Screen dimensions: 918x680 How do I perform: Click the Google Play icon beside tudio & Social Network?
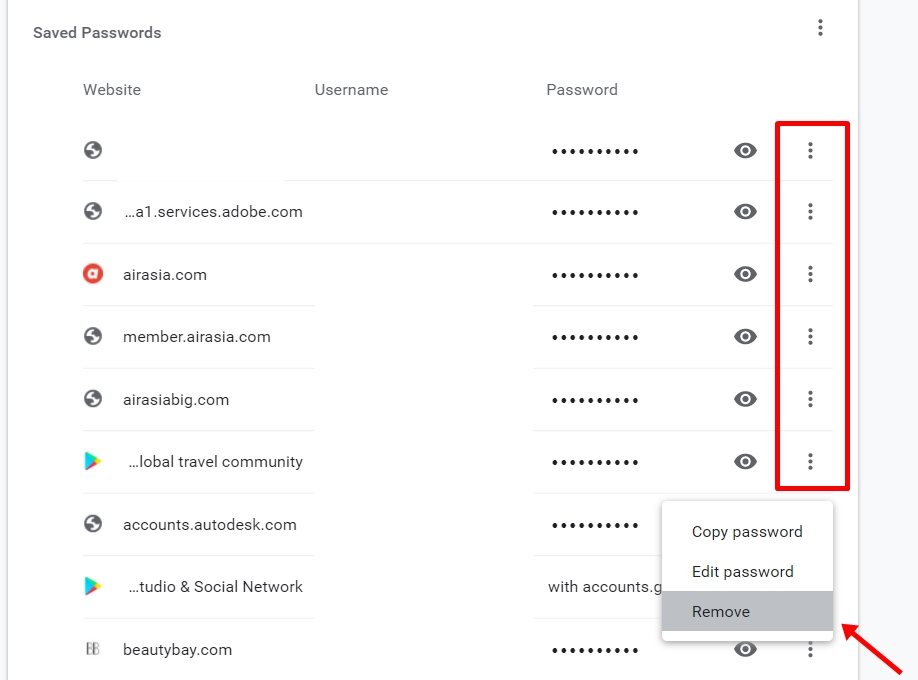(93, 586)
